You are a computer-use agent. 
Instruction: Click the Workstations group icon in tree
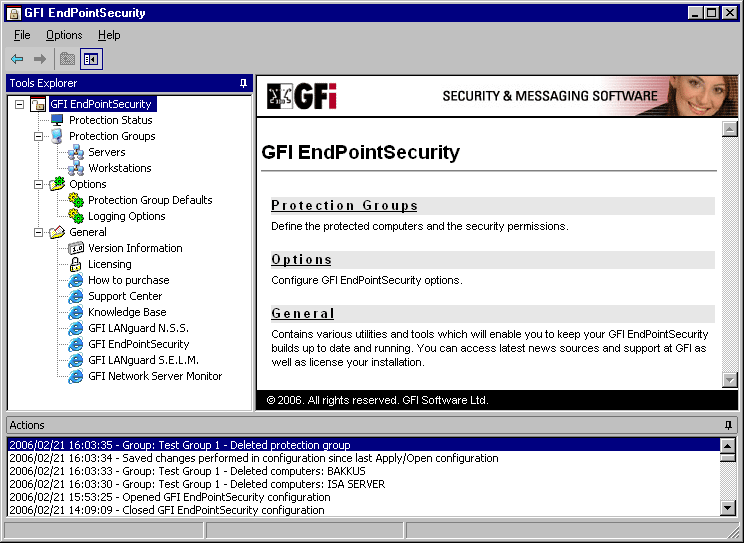coord(76,168)
